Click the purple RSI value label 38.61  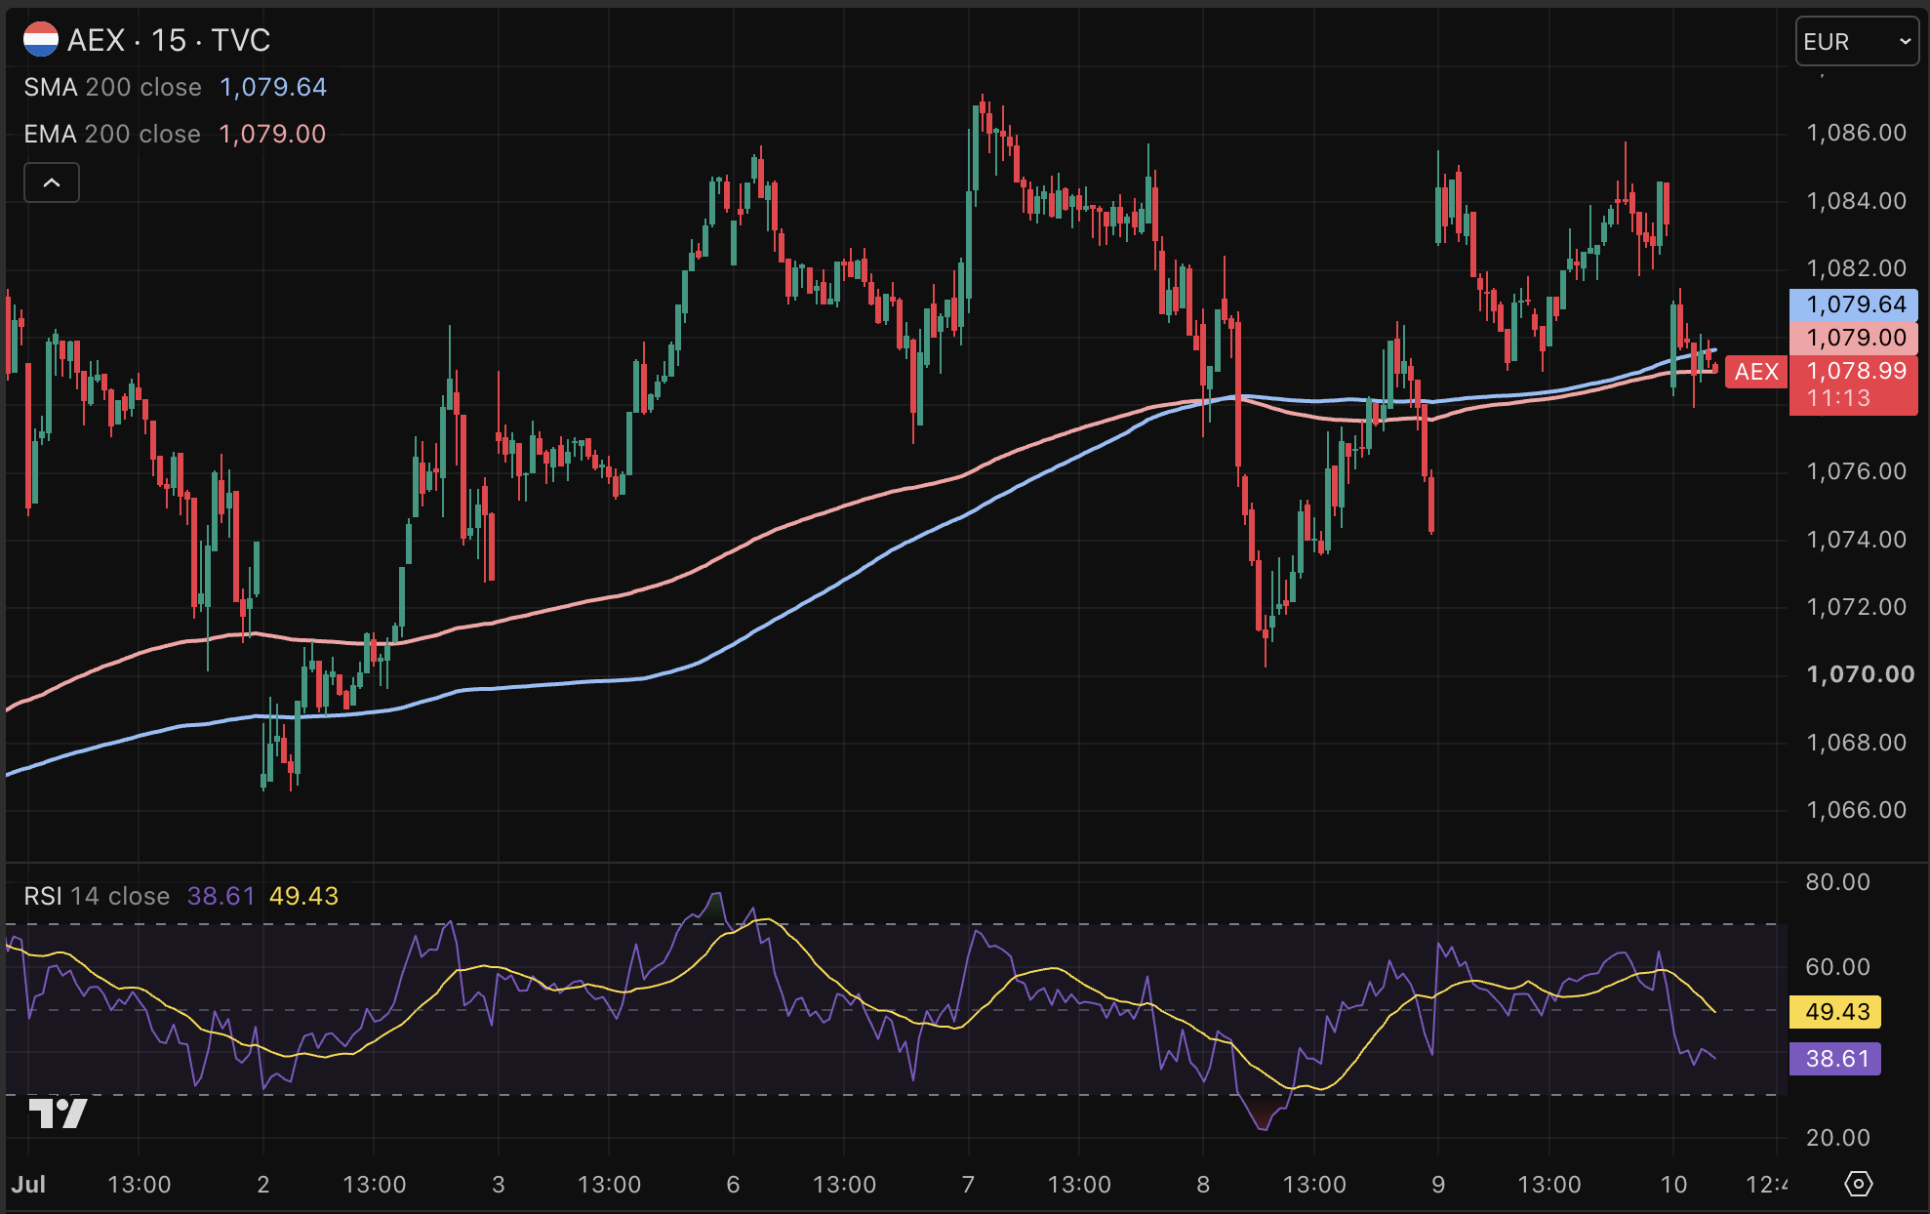(1835, 1059)
